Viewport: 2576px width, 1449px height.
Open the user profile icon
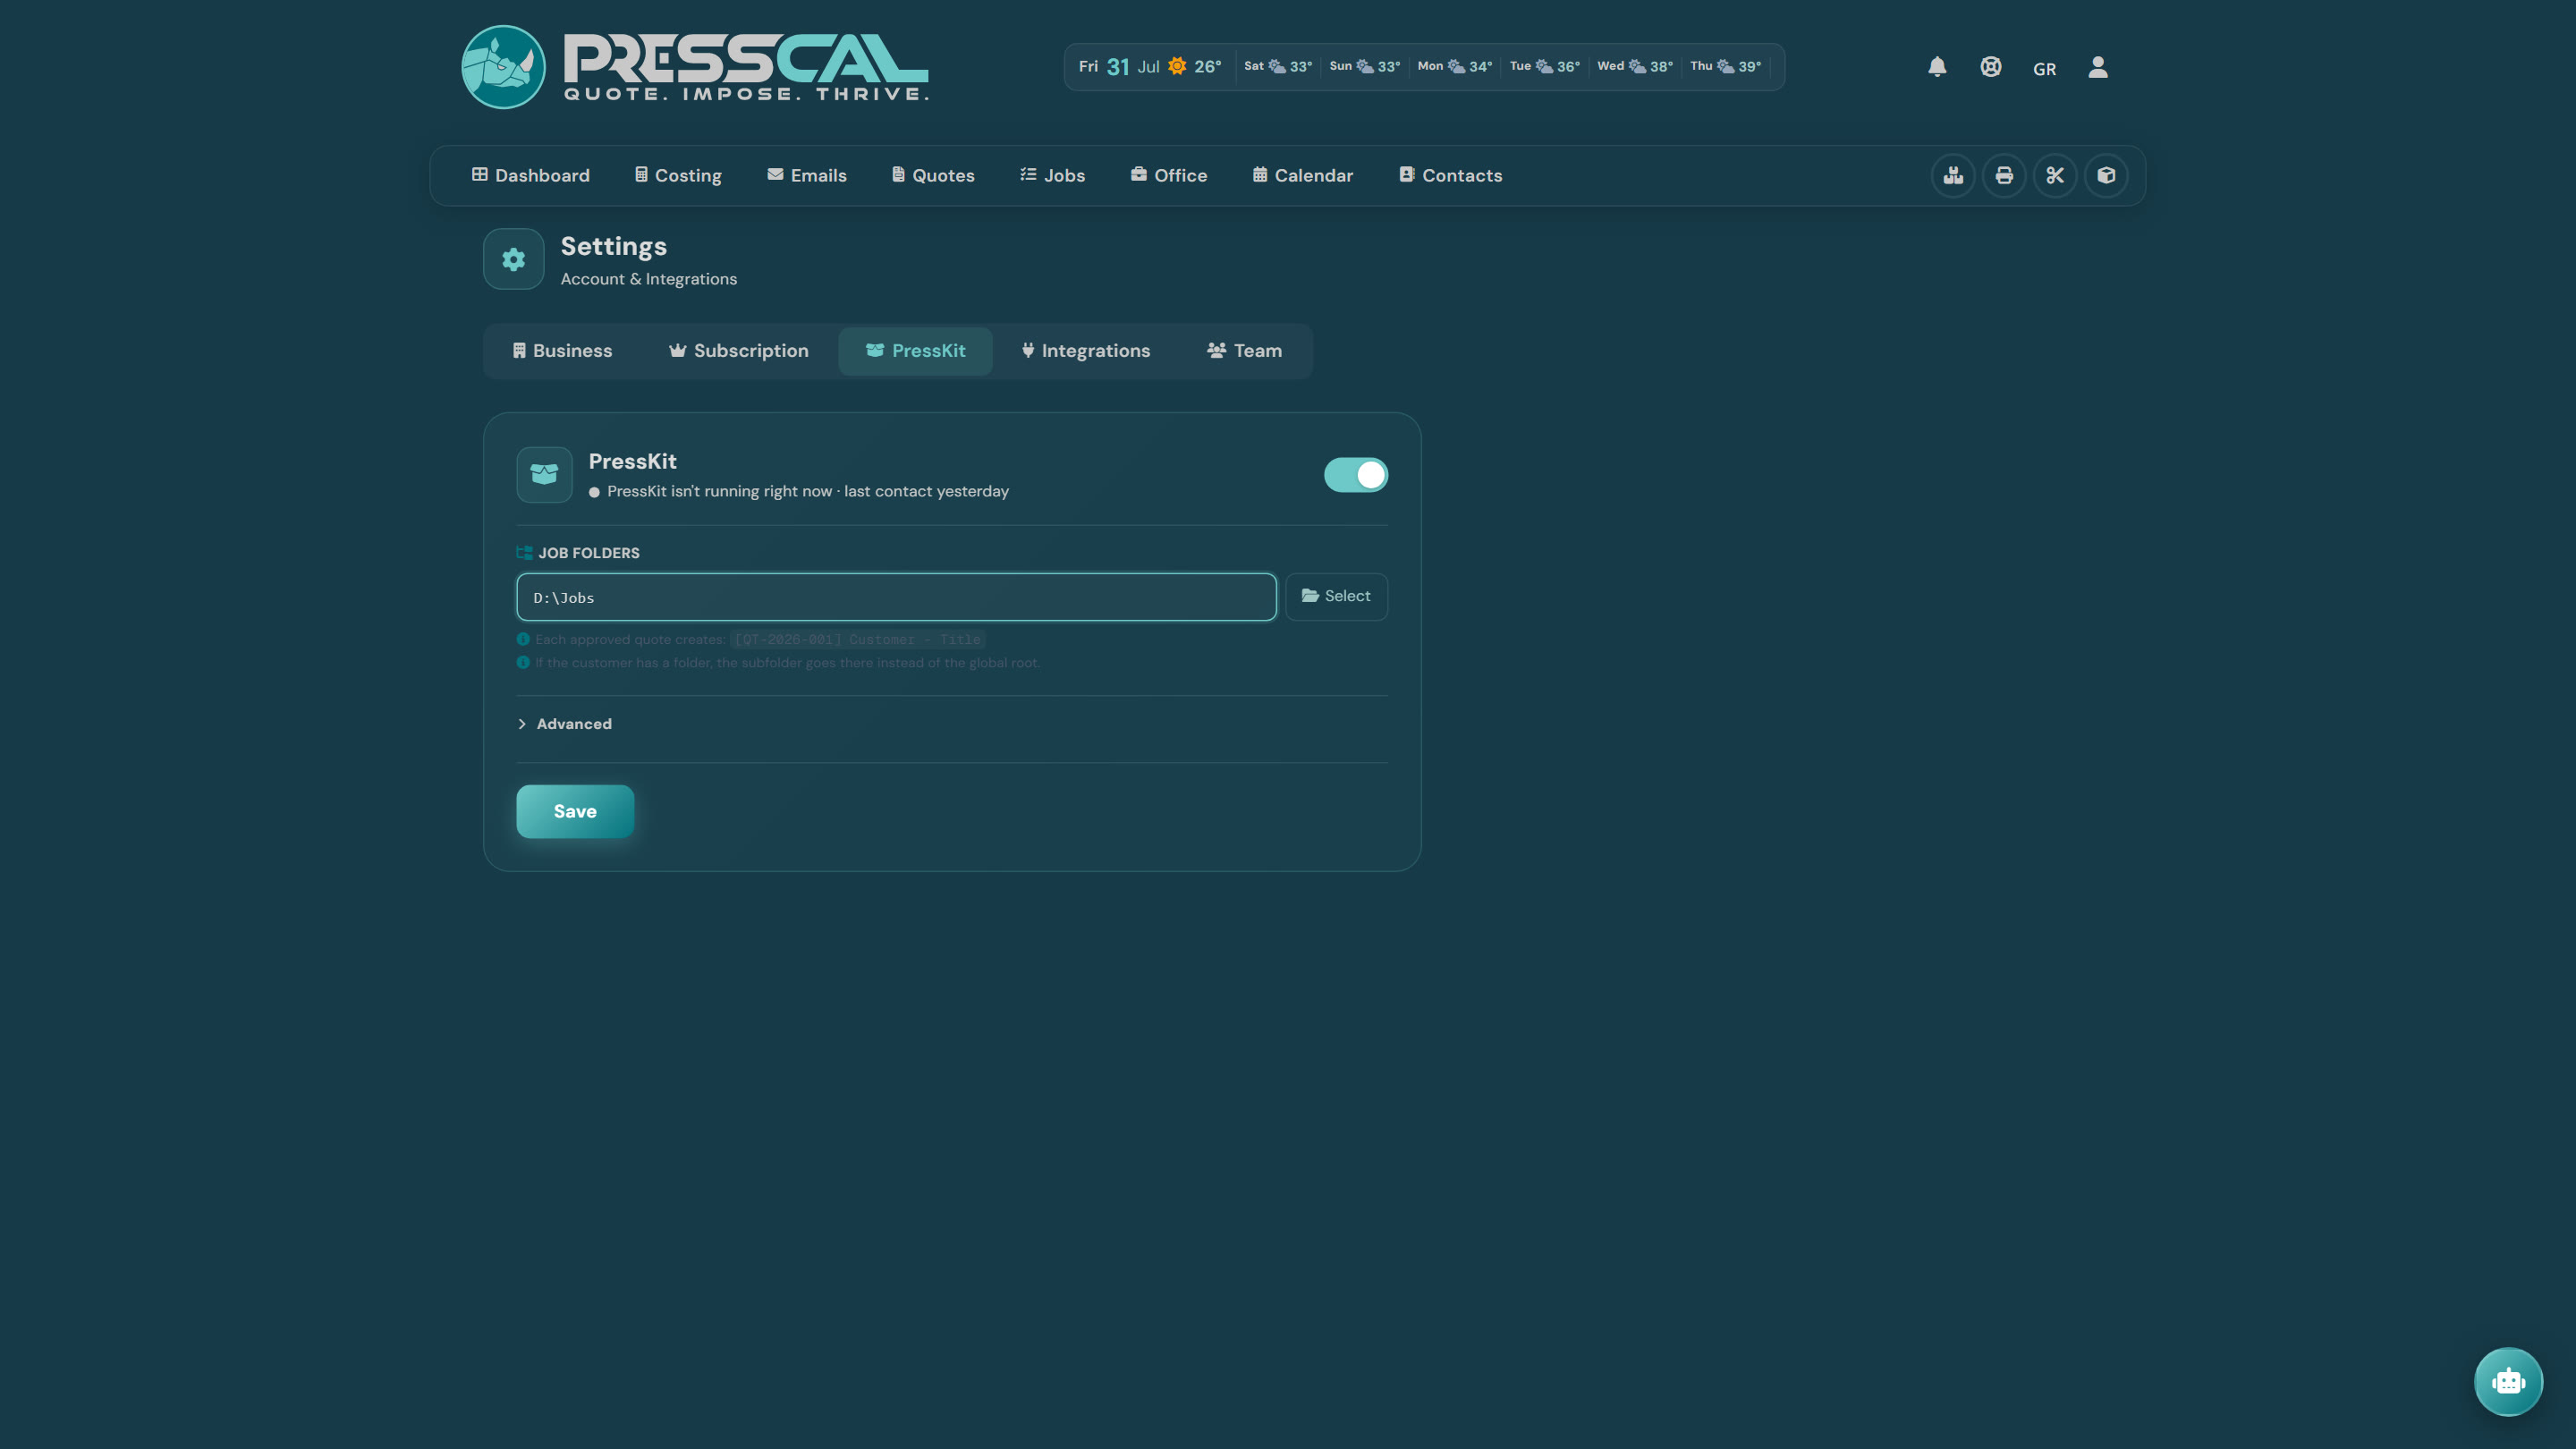click(2098, 67)
